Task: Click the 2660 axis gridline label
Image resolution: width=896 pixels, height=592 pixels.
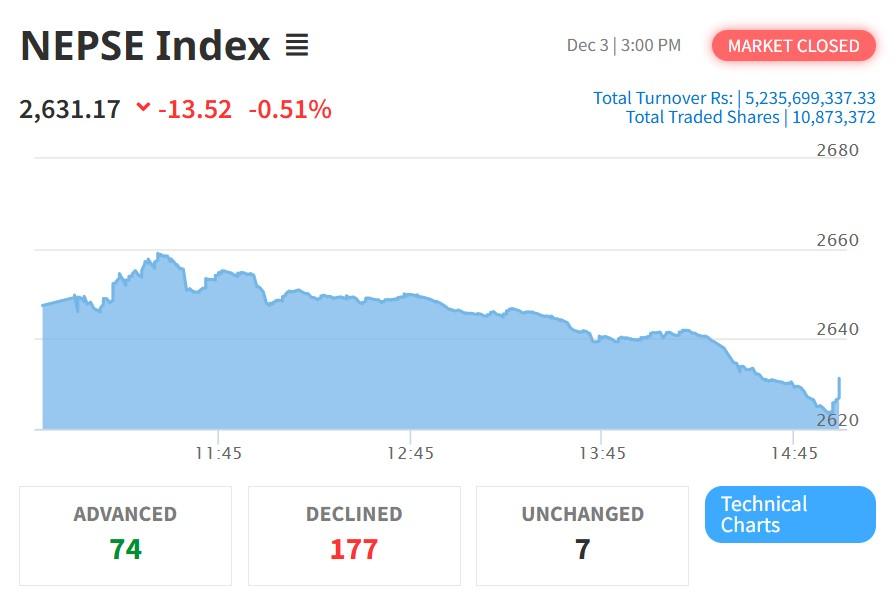Action: pyautogui.click(x=836, y=240)
